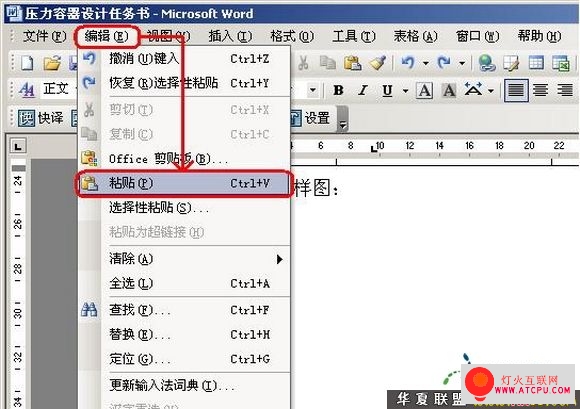Click the Format Painter brush icon
Screen dimensions: 580x409
click(377, 63)
